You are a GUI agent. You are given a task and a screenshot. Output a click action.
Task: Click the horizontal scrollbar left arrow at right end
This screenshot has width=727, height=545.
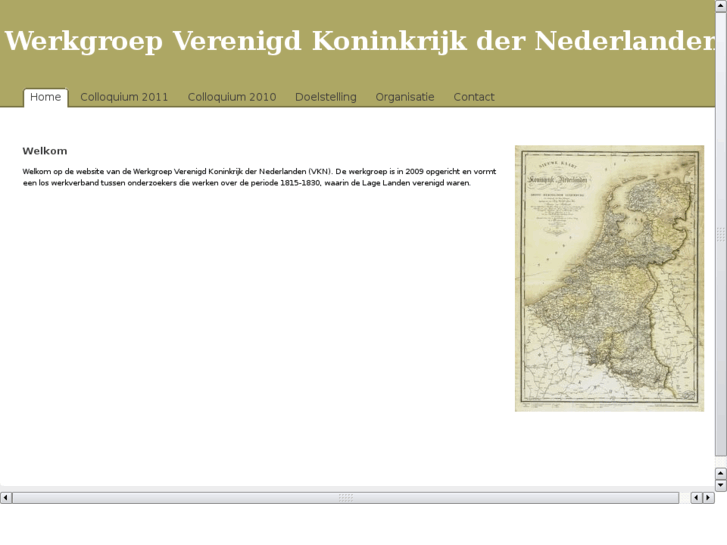[x=696, y=498]
